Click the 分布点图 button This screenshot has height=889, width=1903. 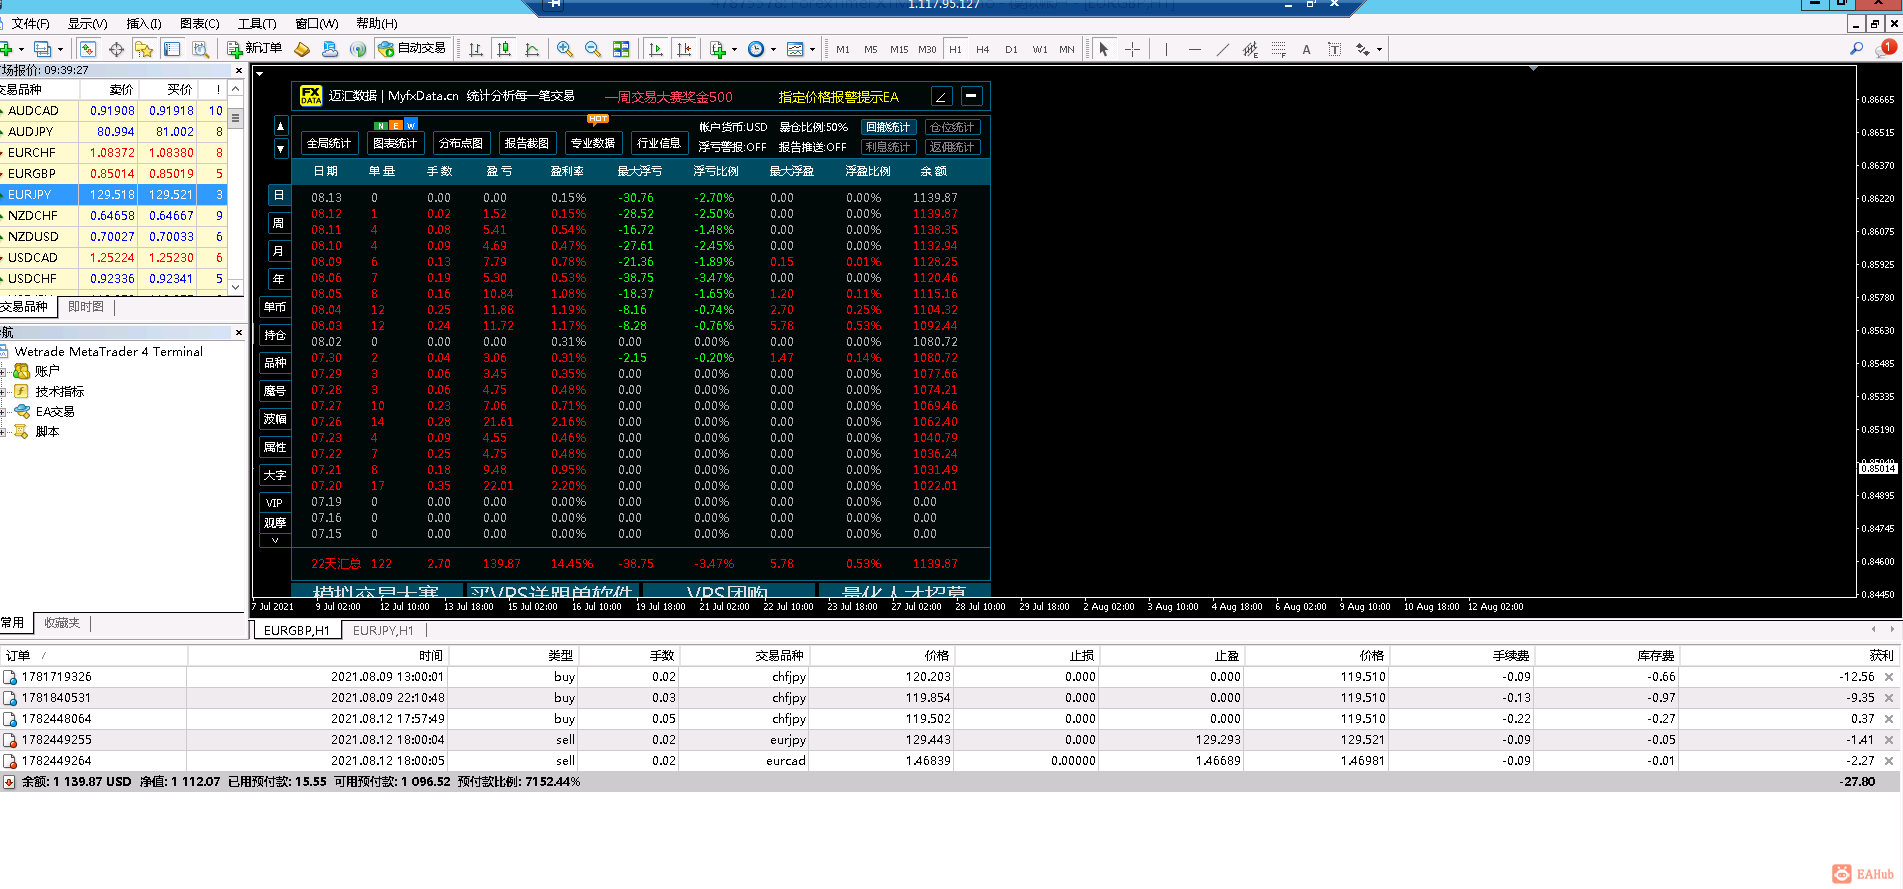pyautogui.click(x=461, y=143)
